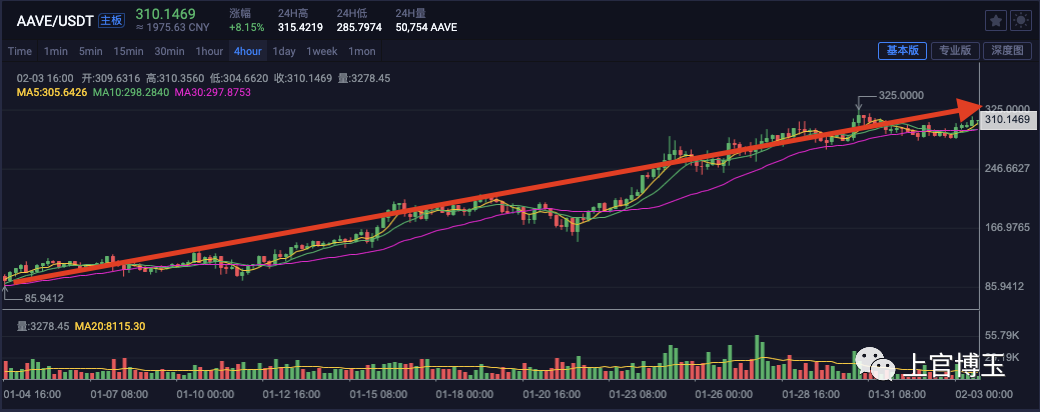Click the 85.9412 low price marker
Image resolution: width=1040 pixels, height=412 pixels.
[x=44, y=299]
